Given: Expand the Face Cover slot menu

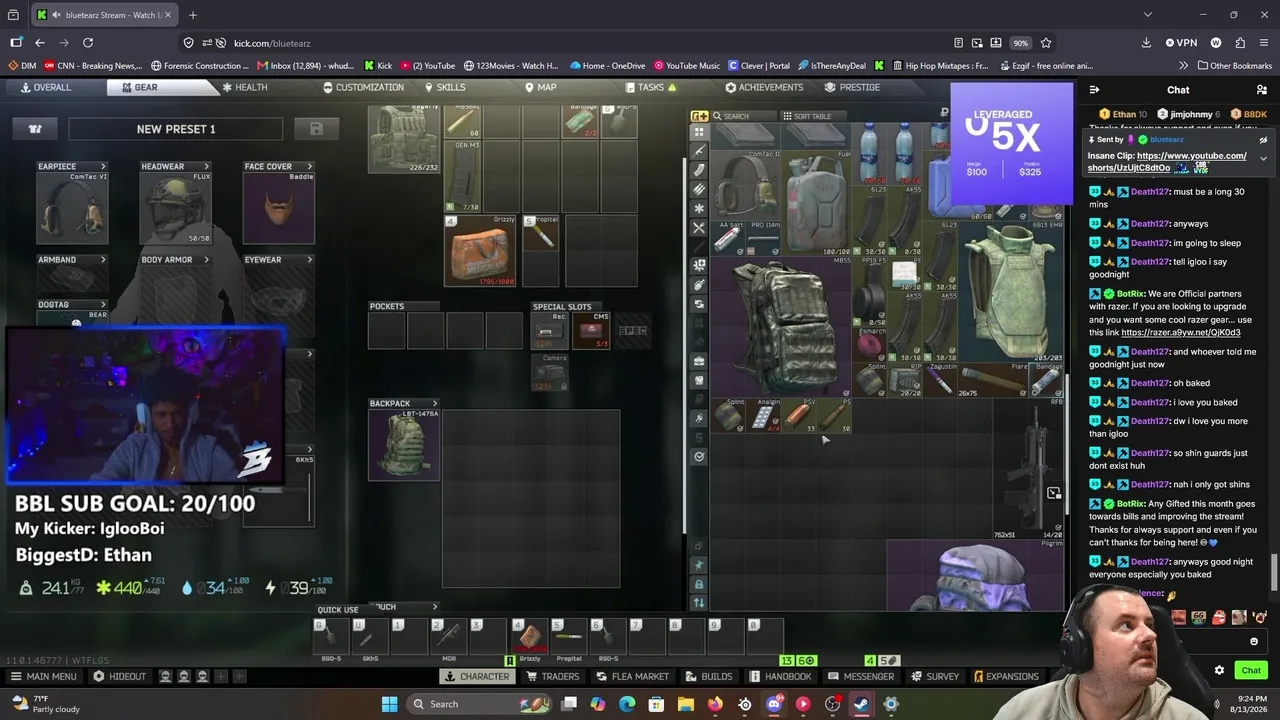Looking at the screenshot, I should click(309, 166).
